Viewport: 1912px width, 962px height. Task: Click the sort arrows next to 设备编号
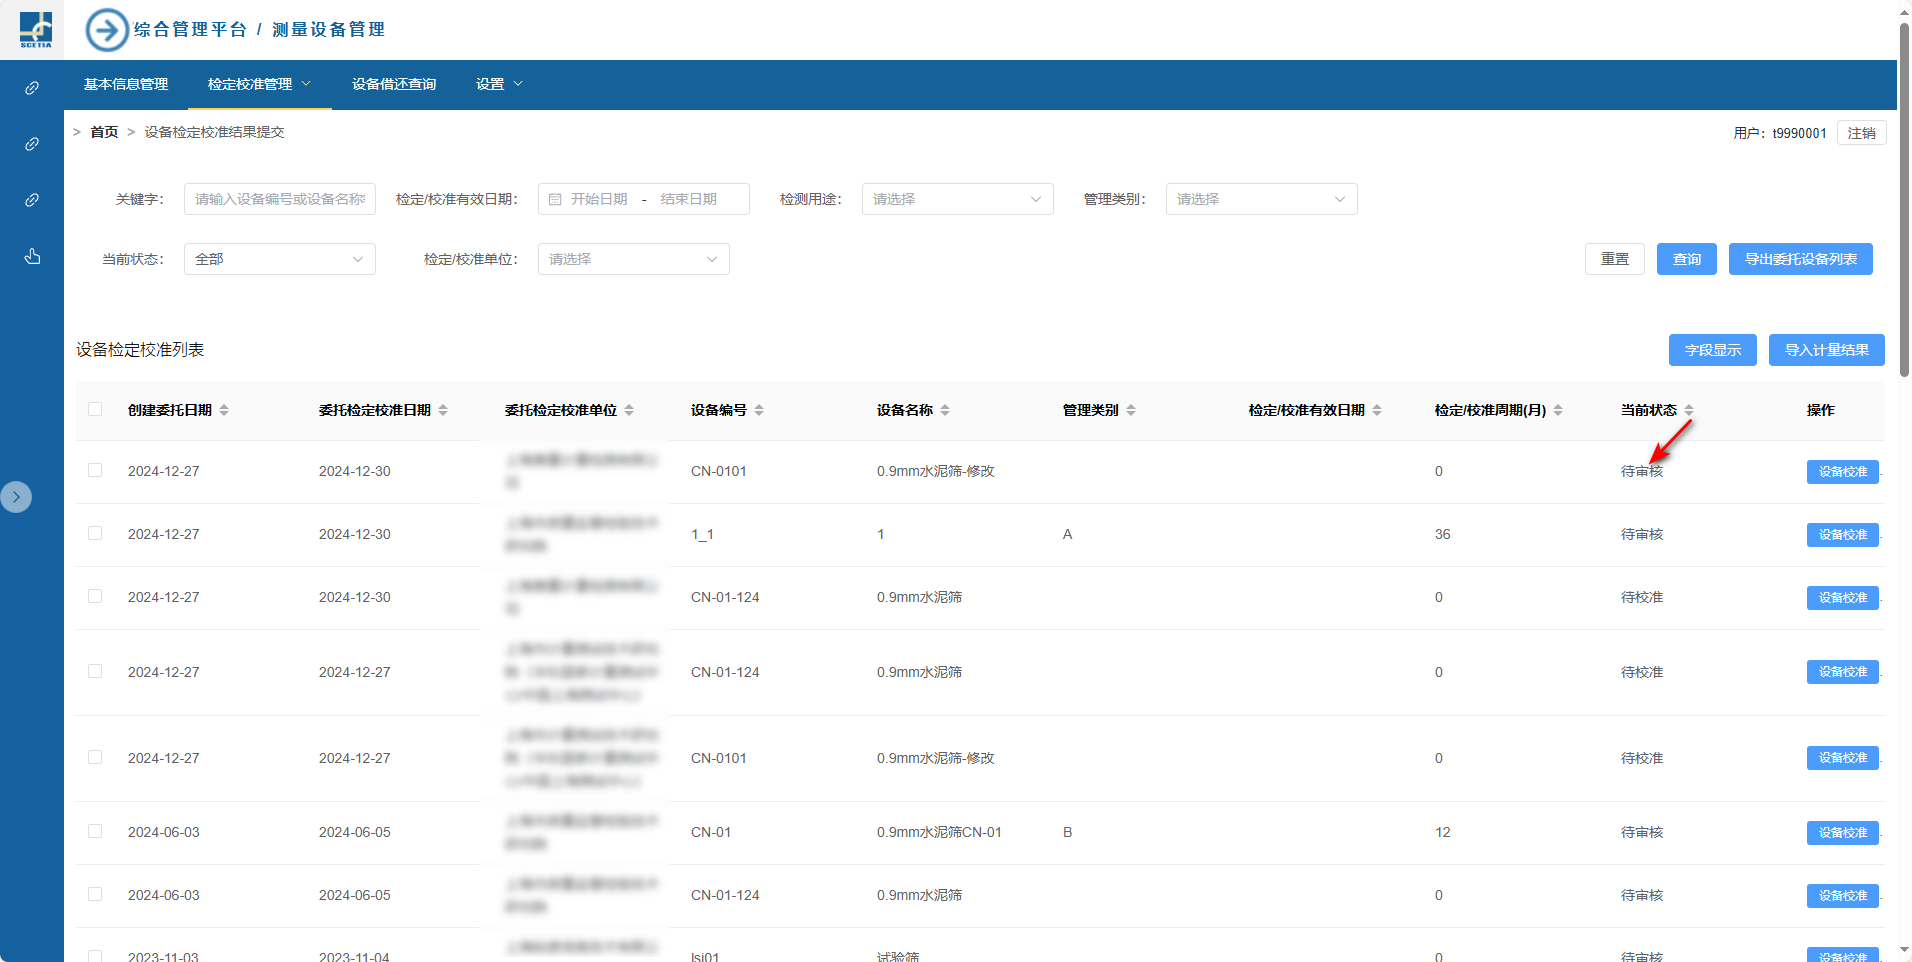coord(759,410)
